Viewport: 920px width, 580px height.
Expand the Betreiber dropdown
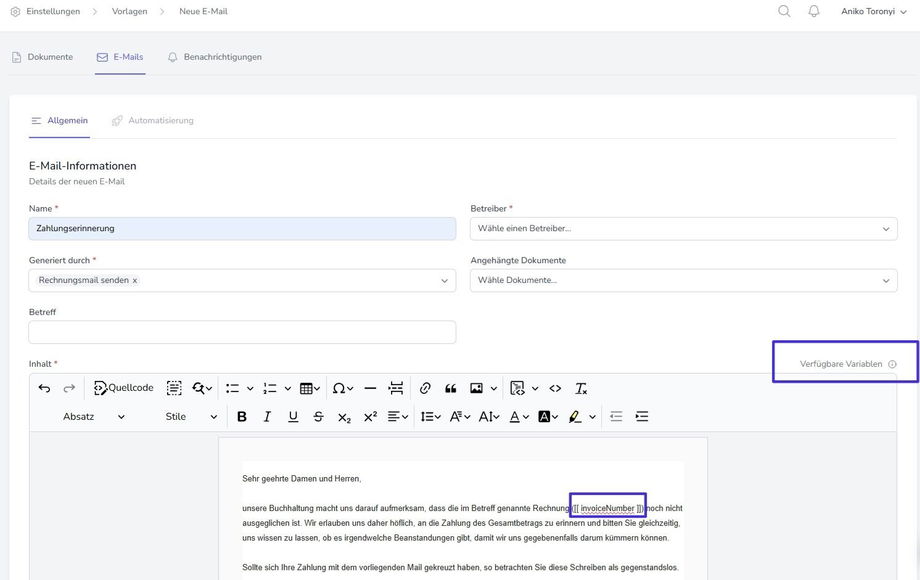coord(683,229)
